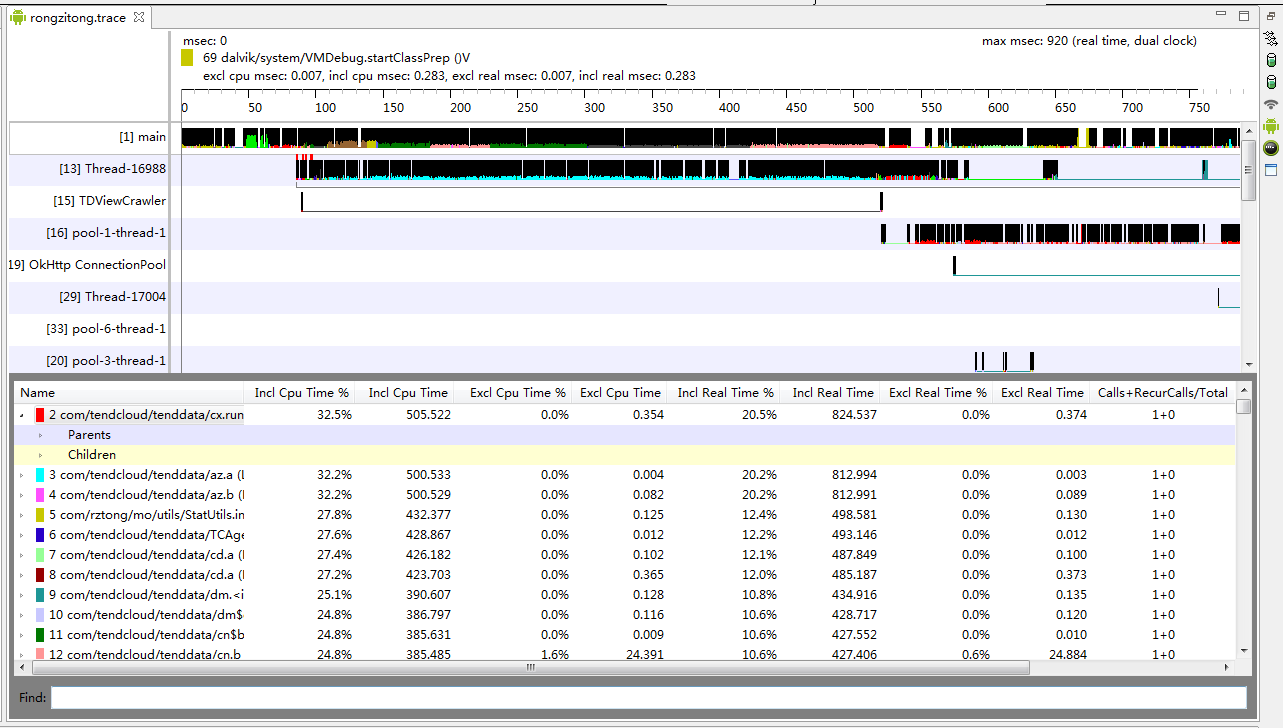Select the [13] Thread-16988 label

[112, 169]
